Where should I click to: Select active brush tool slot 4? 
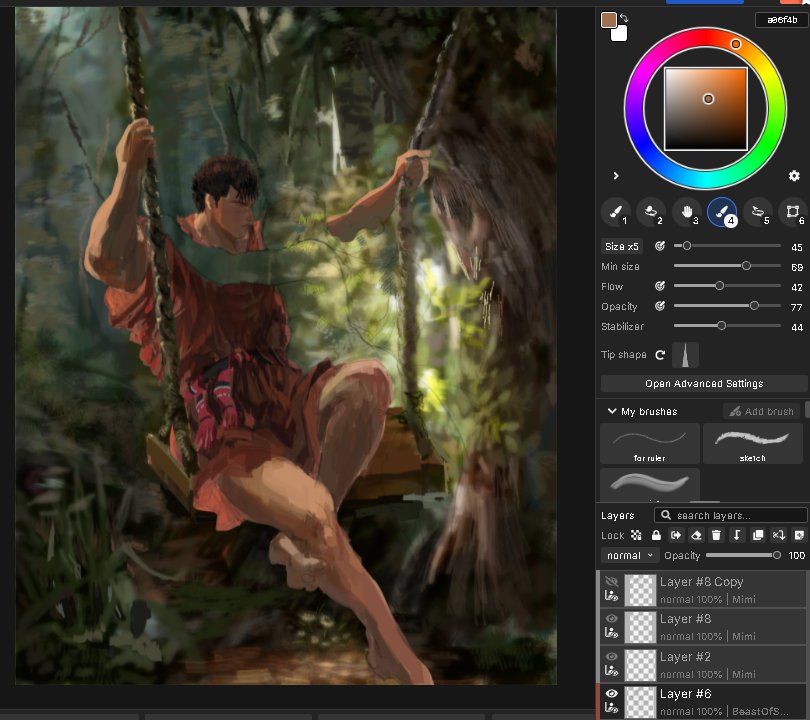[722, 212]
